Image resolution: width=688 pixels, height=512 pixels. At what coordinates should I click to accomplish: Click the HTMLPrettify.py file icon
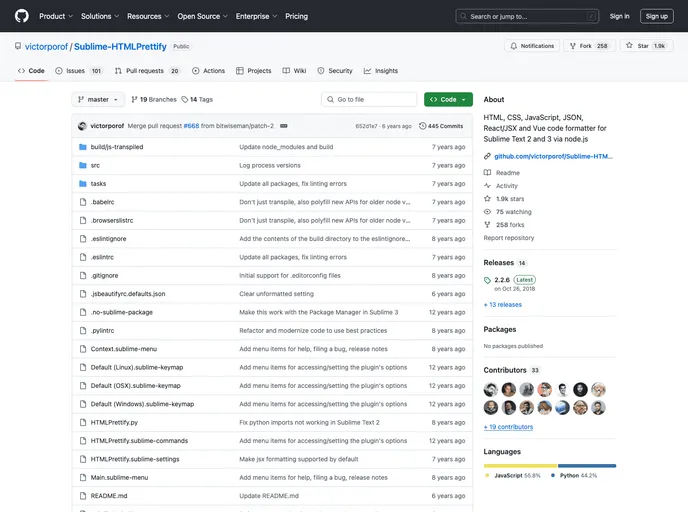[83, 422]
